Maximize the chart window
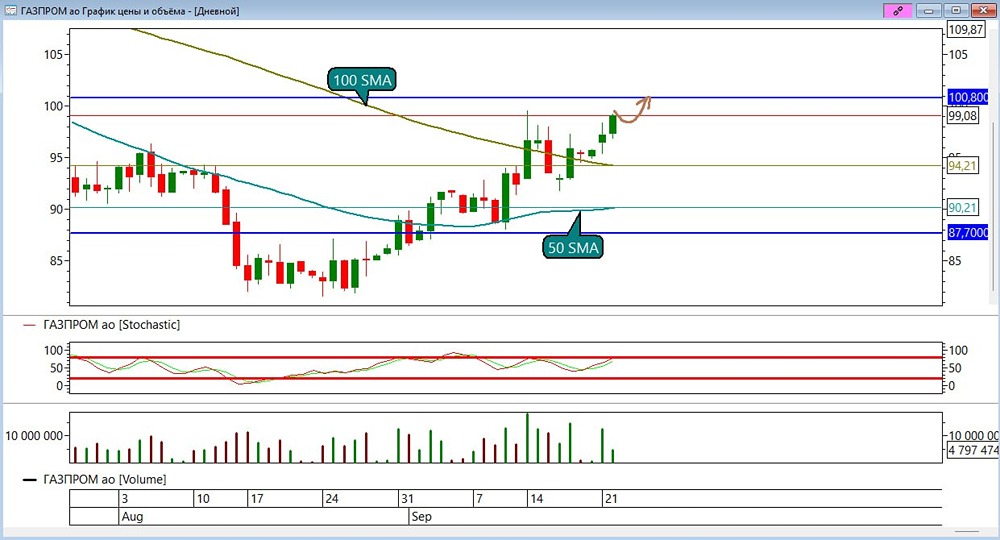The height and width of the screenshot is (540, 1000). 956,10
